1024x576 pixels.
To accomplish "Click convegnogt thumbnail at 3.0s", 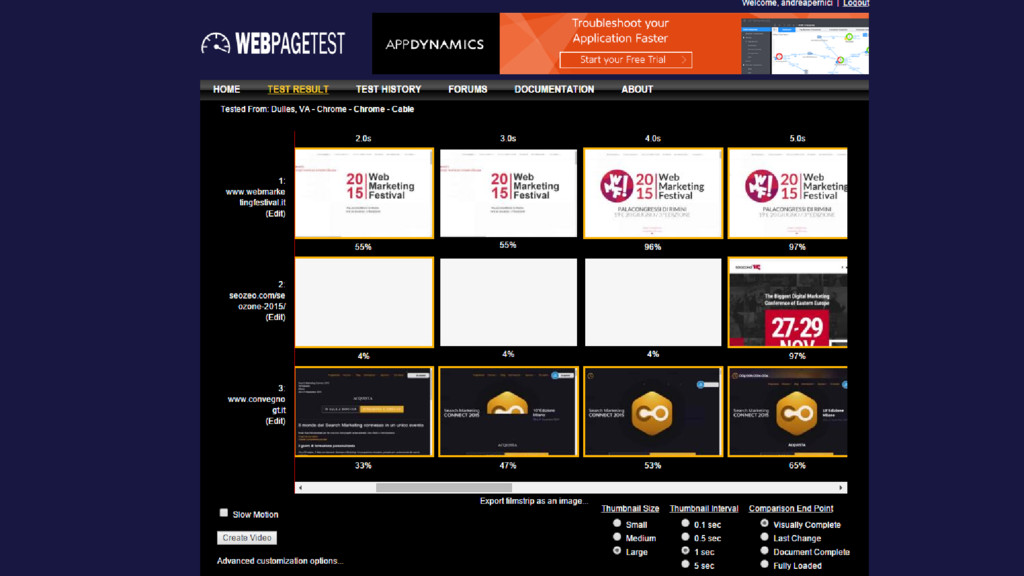I will [x=508, y=411].
